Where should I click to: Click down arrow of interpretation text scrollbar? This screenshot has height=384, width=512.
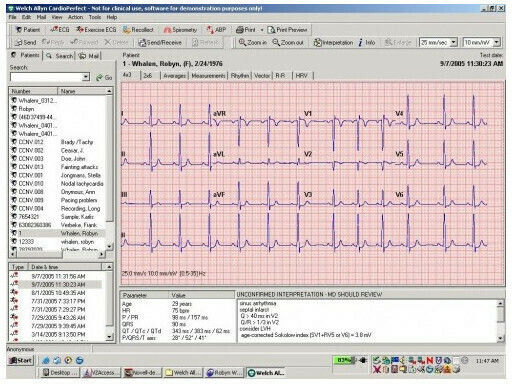[500, 338]
